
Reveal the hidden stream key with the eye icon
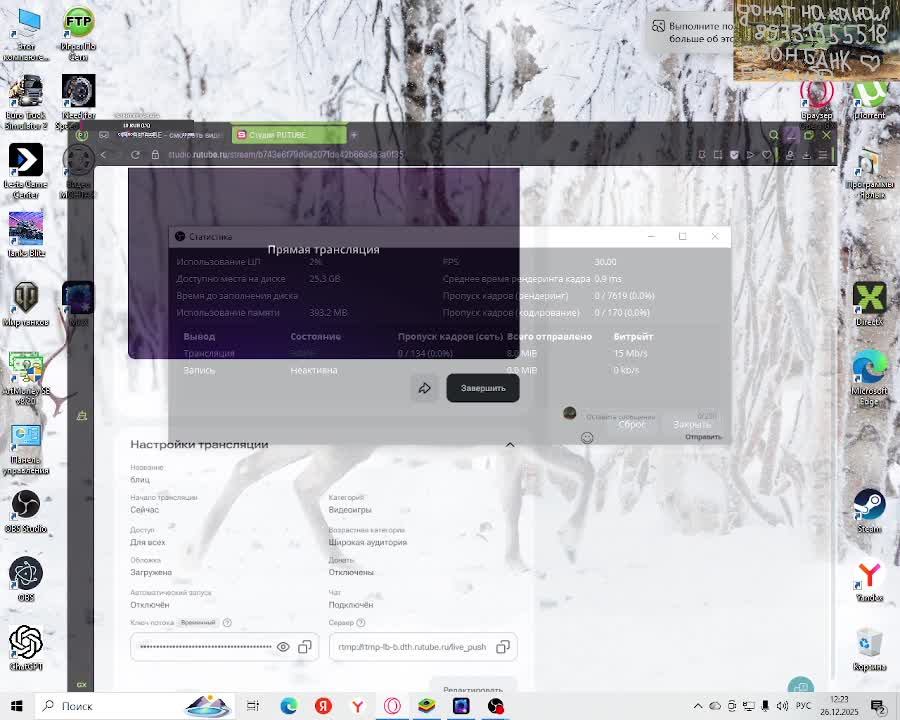(283, 647)
